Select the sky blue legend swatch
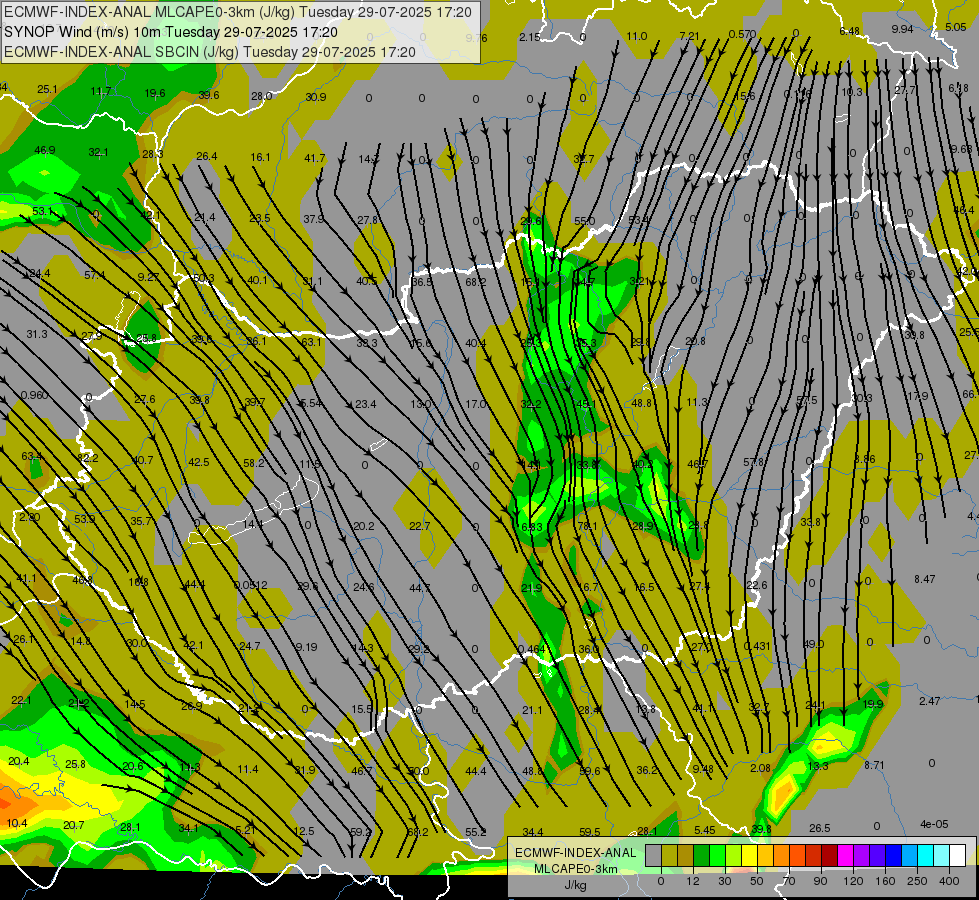The width and height of the screenshot is (979, 900). click(x=909, y=855)
